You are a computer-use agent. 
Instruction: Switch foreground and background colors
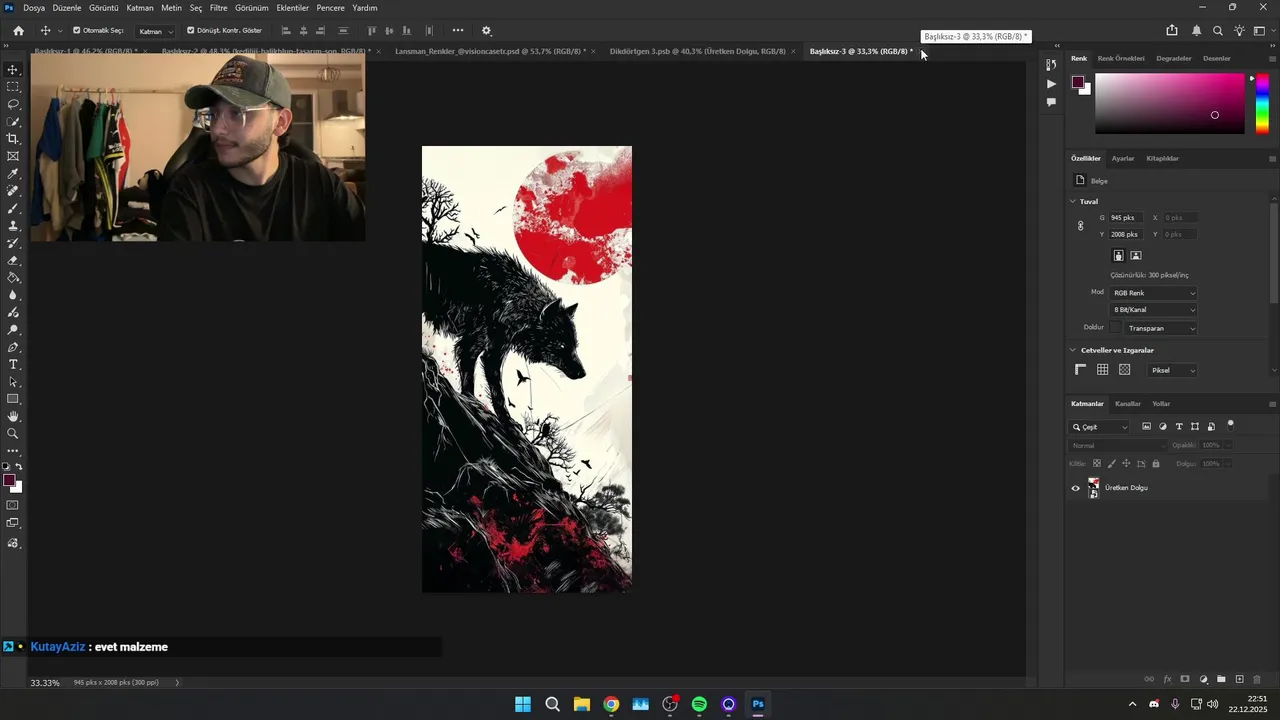(18, 467)
